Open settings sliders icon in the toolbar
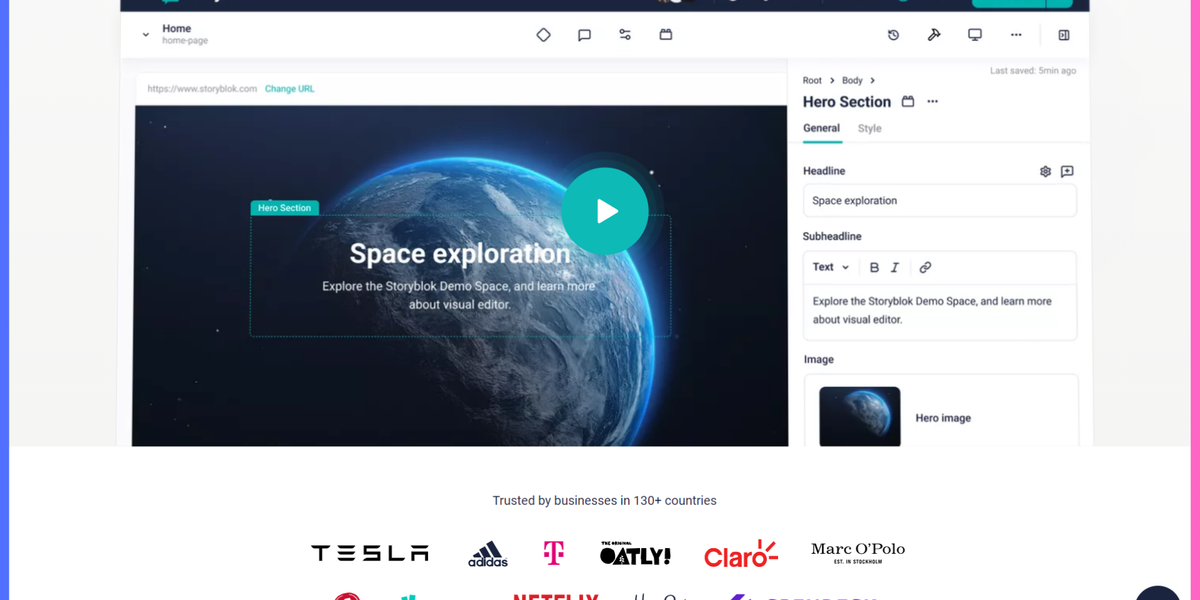 624,34
